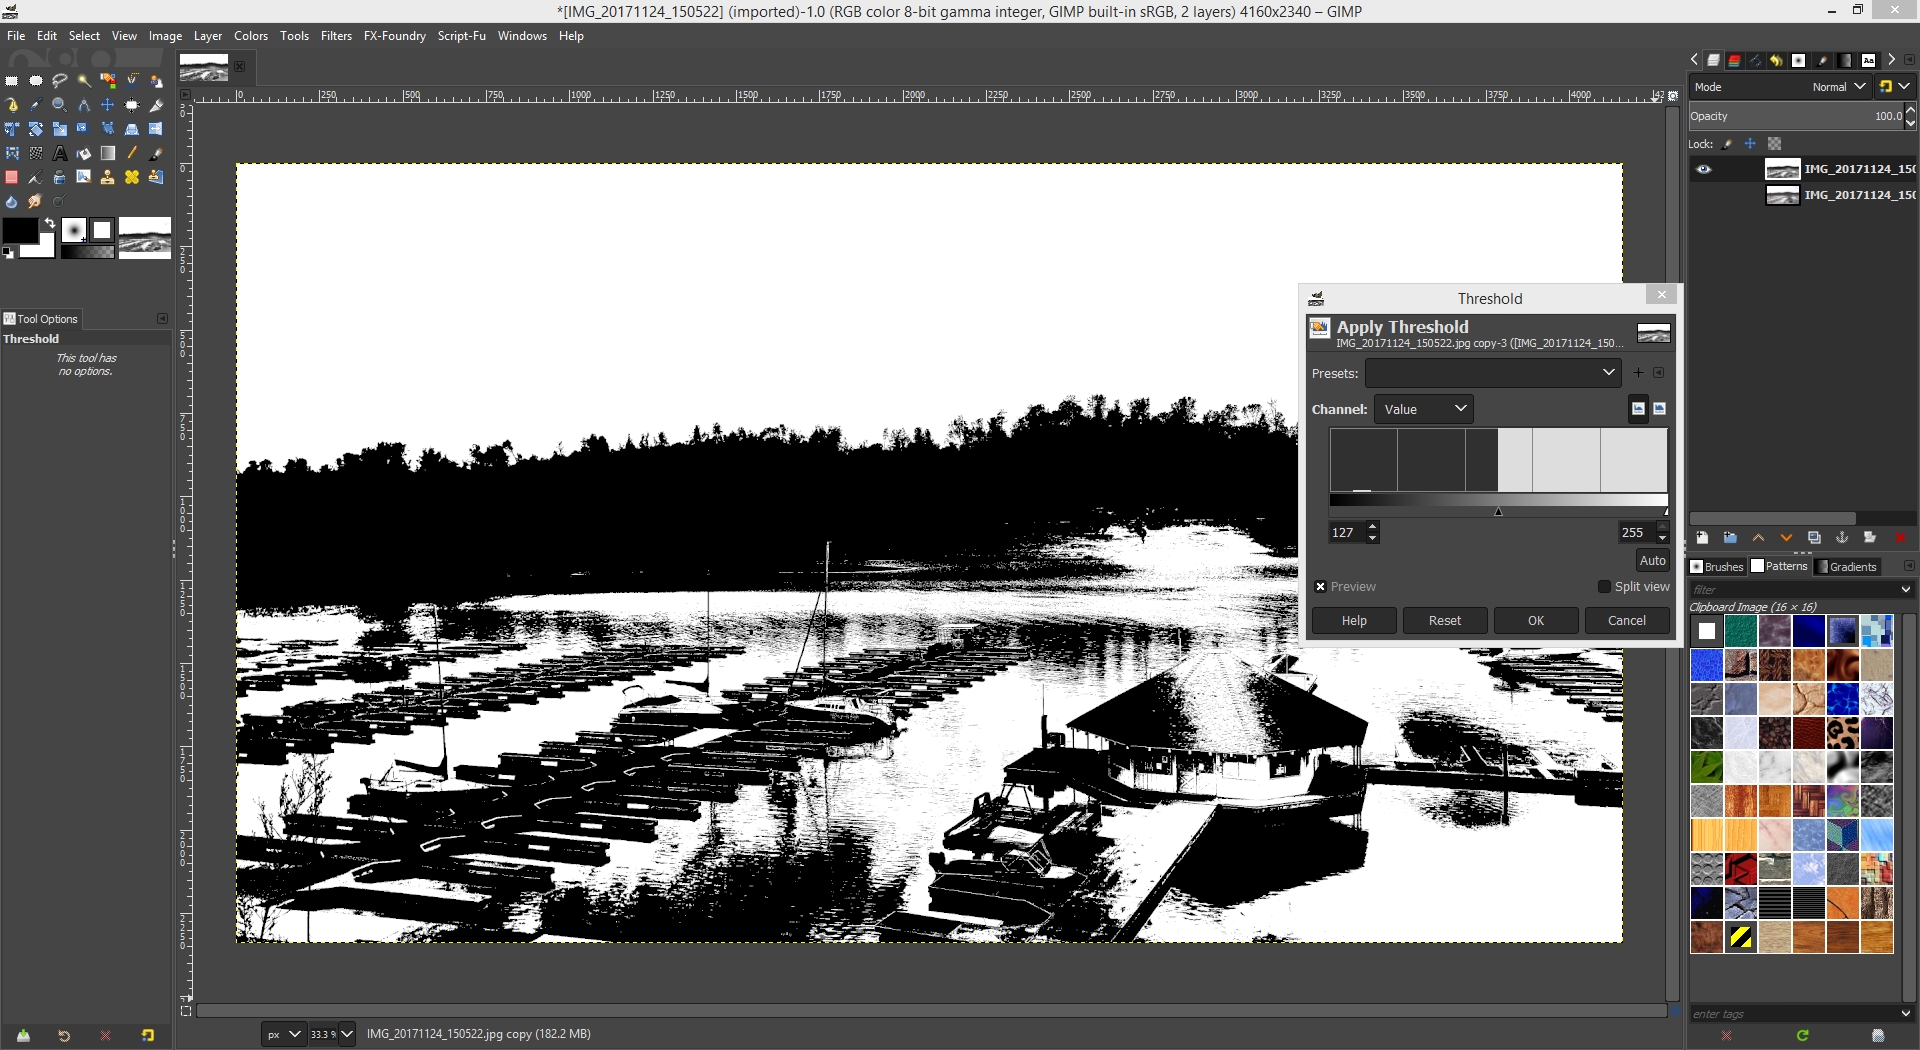1920x1050 pixels.
Task: Select the Free Select lasso tool
Action: (x=60, y=81)
